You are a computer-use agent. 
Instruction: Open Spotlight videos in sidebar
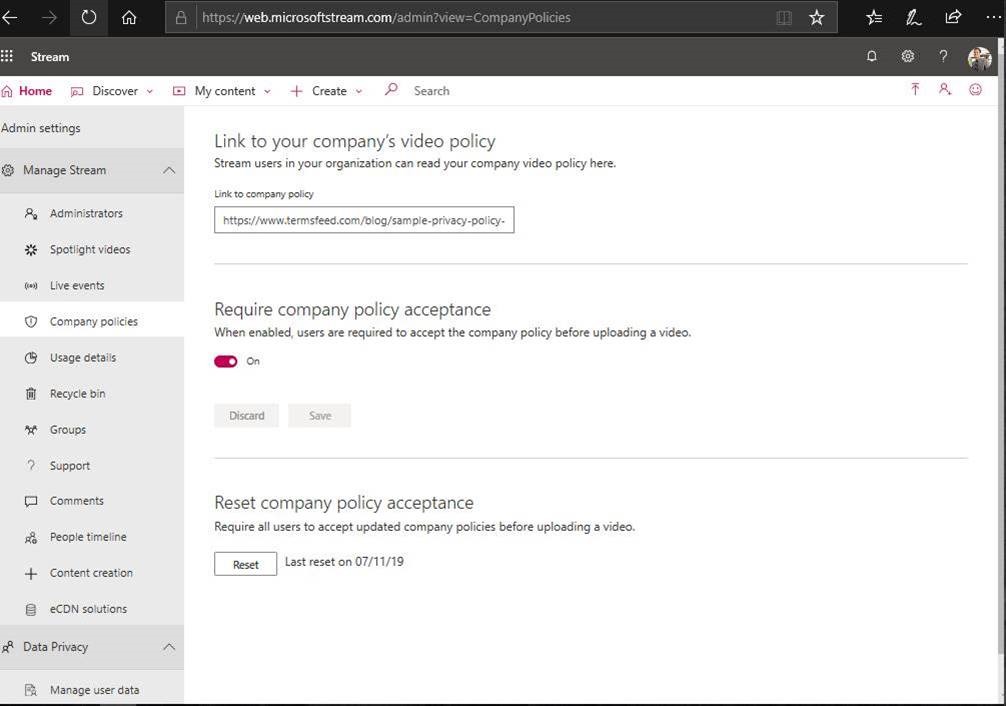90,250
